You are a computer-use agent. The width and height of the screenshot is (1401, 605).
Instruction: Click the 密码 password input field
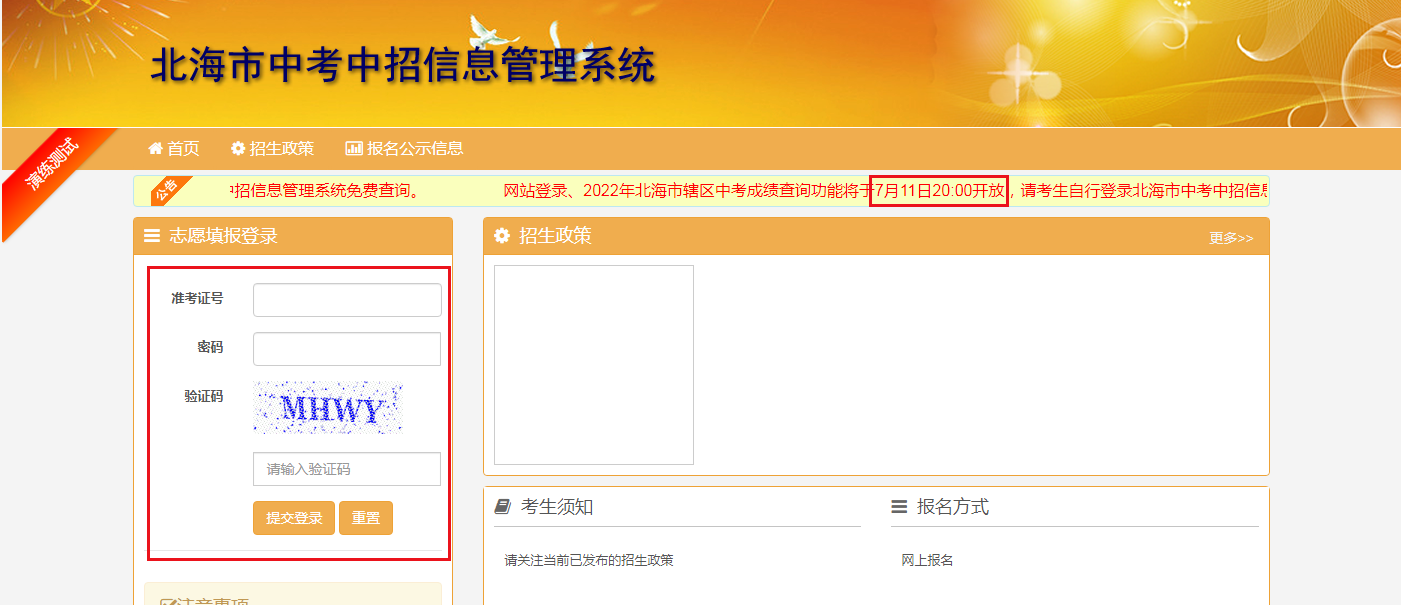click(347, 349)
